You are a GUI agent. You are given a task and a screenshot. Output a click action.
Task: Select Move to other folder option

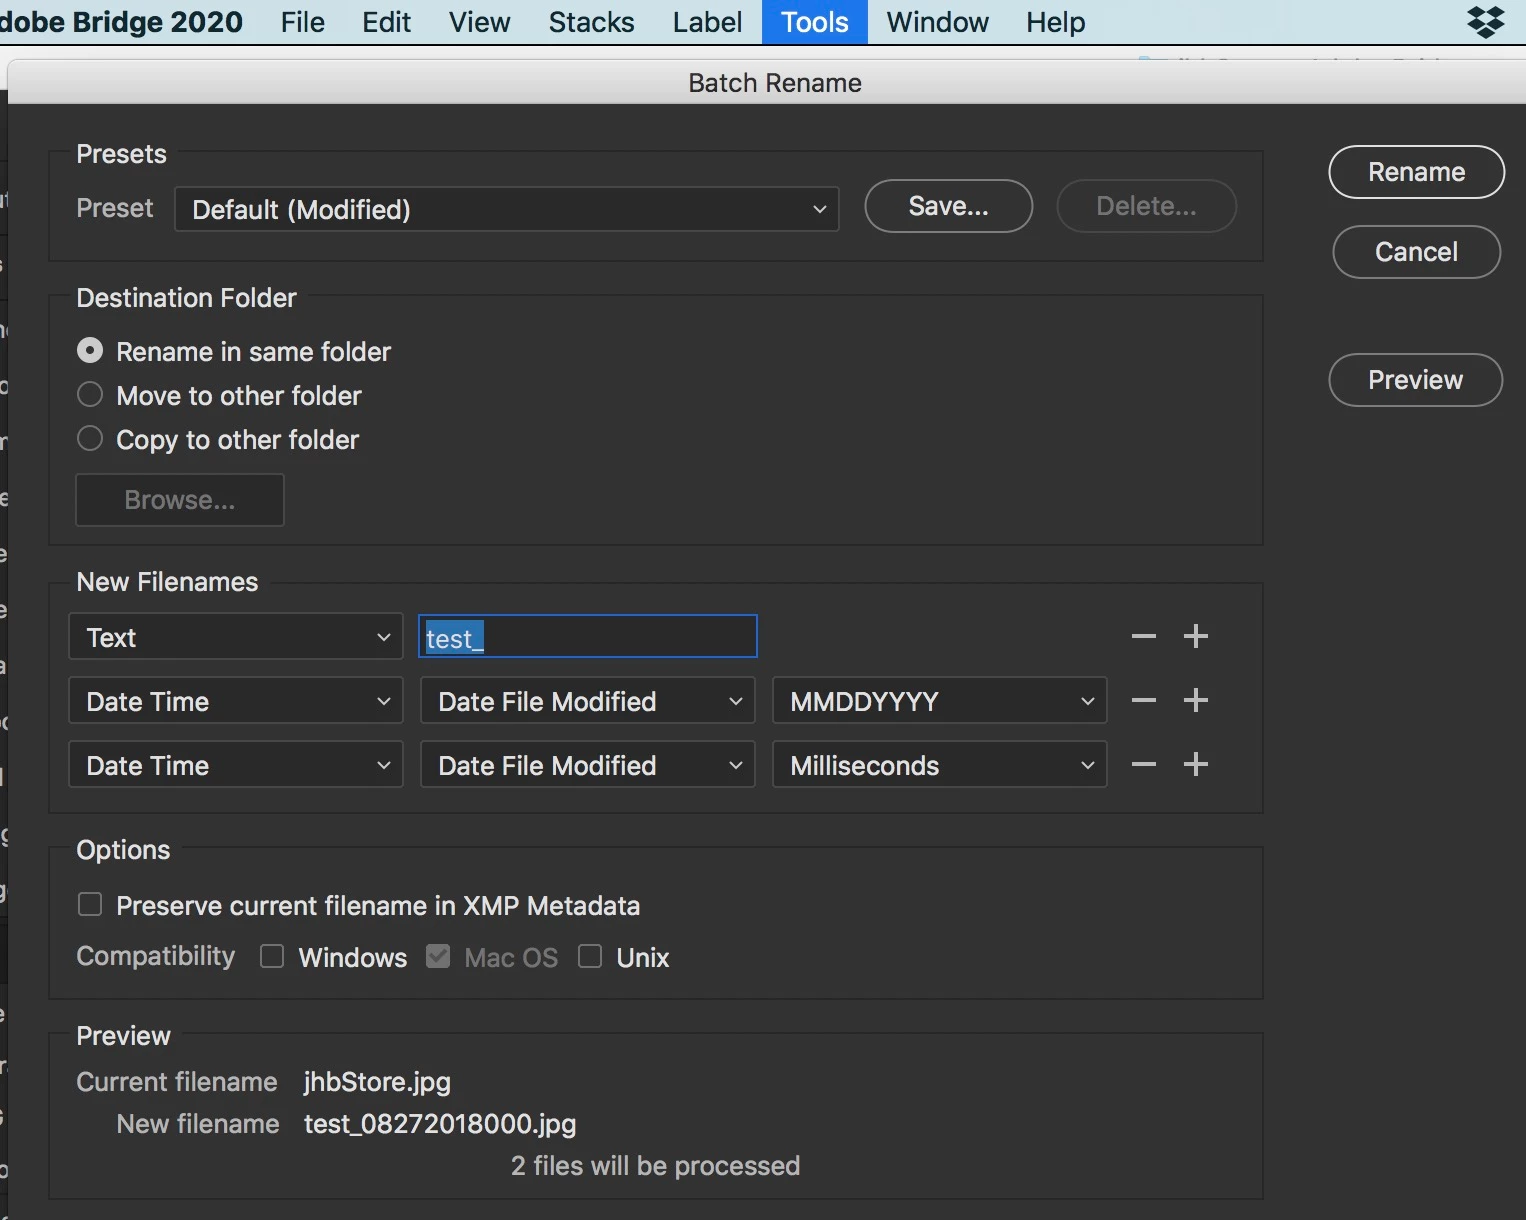pos(90,395)
